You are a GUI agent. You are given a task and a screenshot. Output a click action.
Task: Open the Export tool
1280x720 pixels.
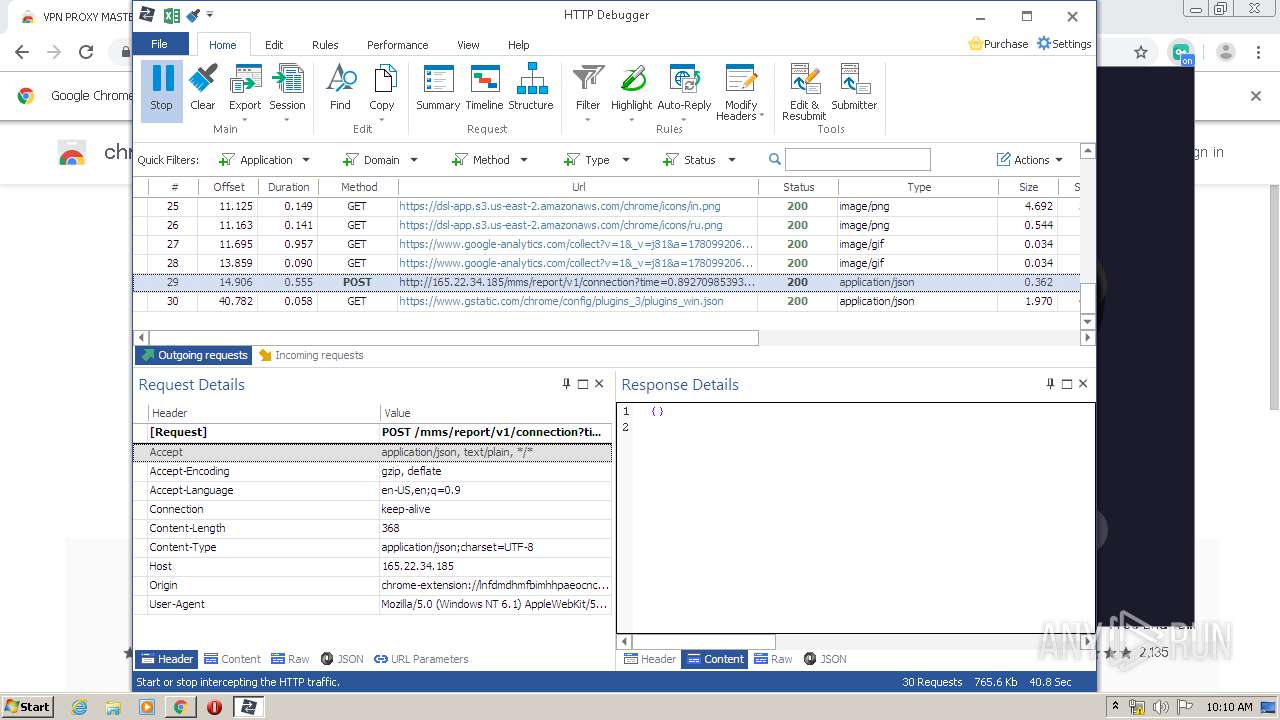coord(245,92)
